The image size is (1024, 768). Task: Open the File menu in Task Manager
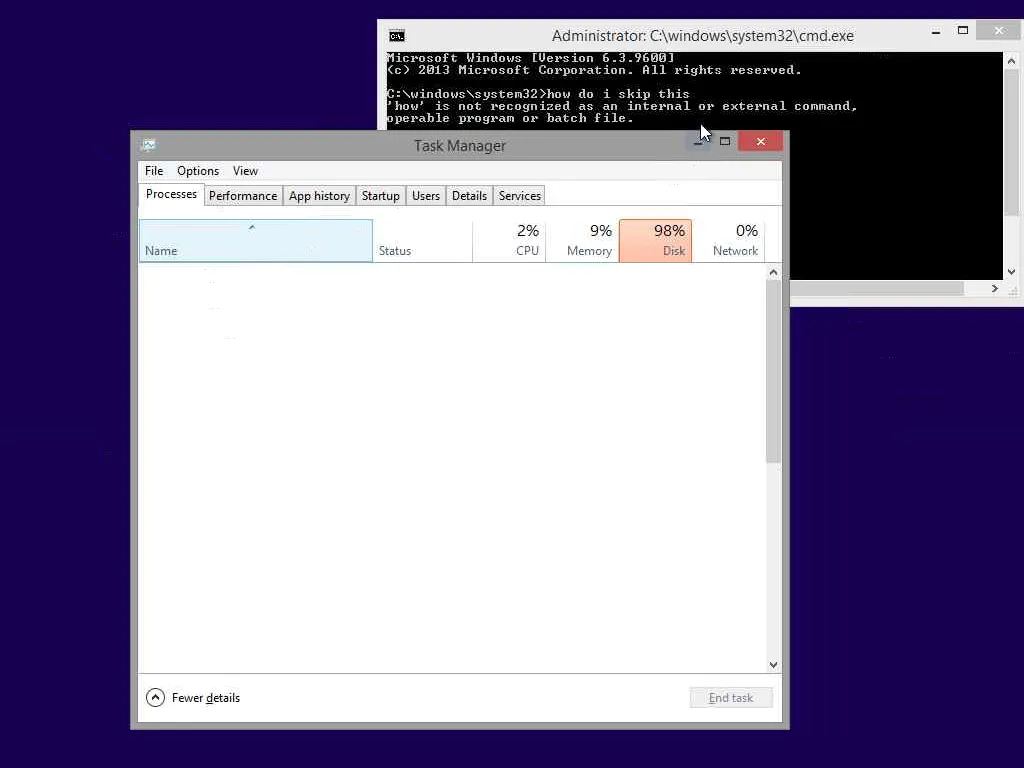[154, 171]
